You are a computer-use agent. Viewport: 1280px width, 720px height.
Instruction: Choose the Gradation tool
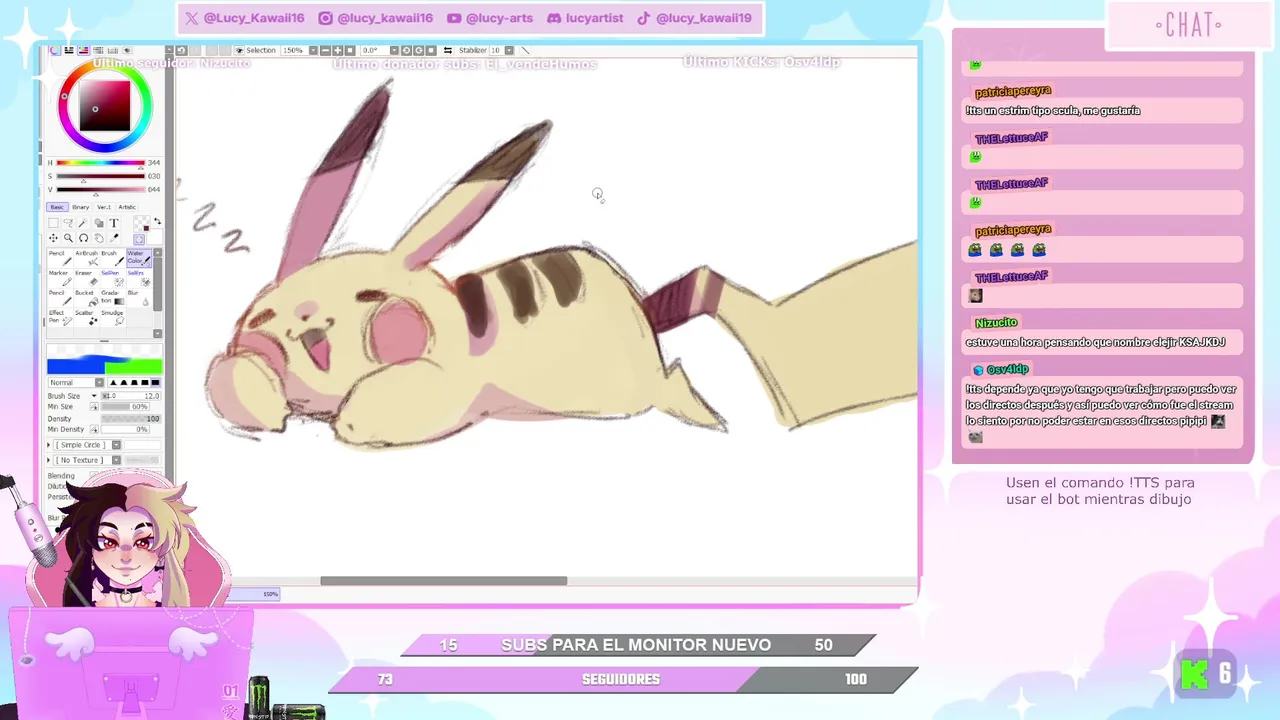[113, 298]
